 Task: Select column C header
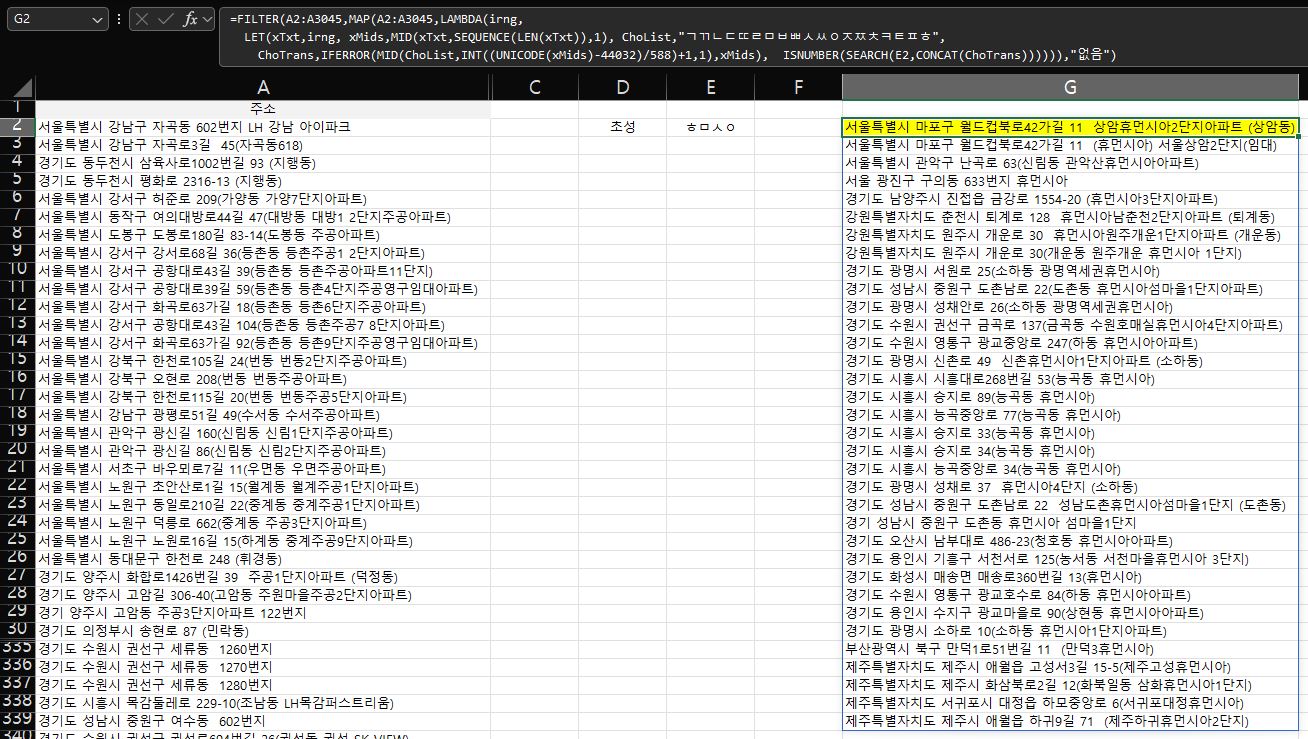[x=534, y=87]
